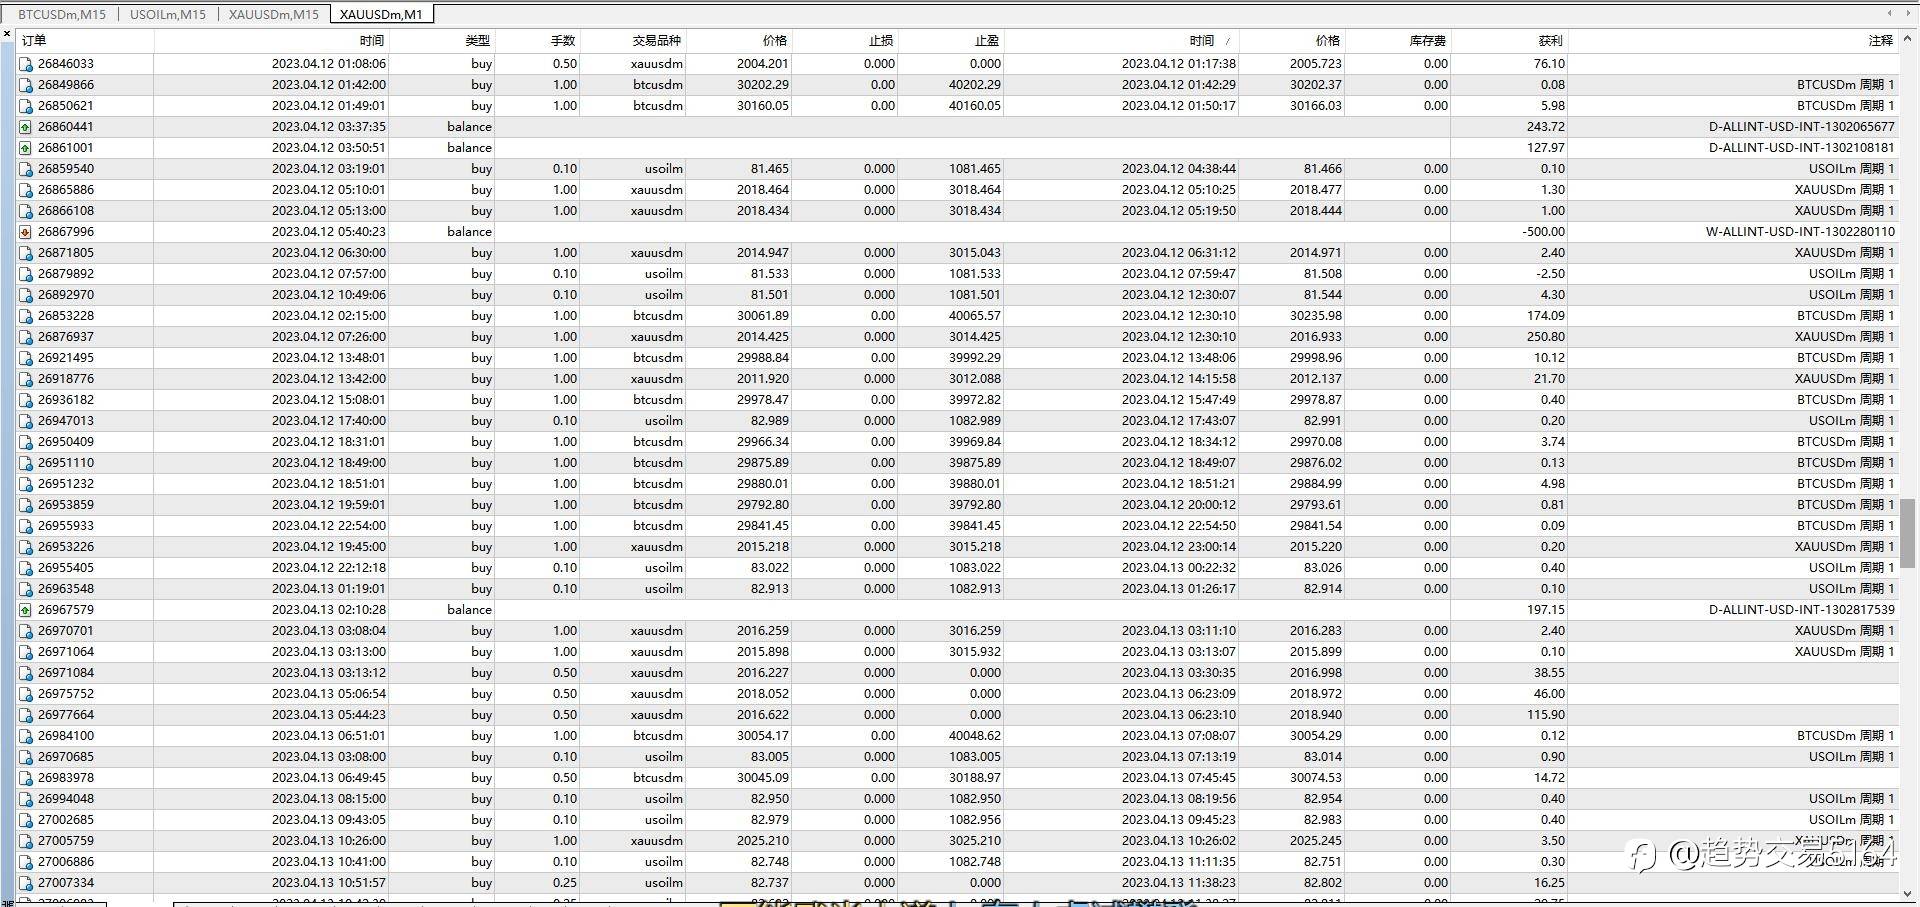This screenshot has width=1920, height=907.
Task: Close the terminal panel with the X button
Action: pos(7,34)
